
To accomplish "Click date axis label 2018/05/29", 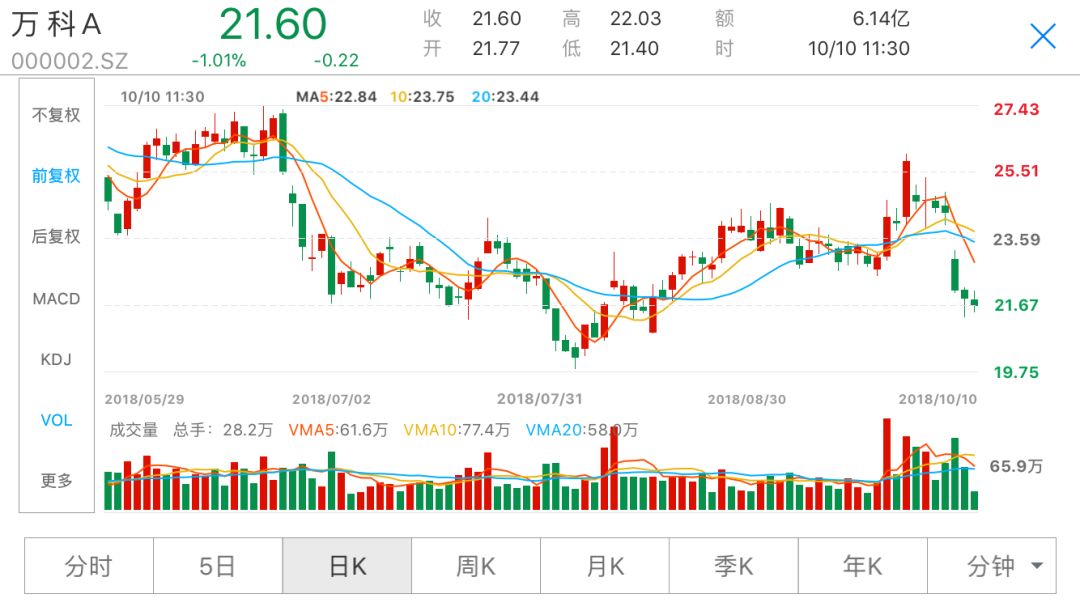I will [x=145, y=399].
